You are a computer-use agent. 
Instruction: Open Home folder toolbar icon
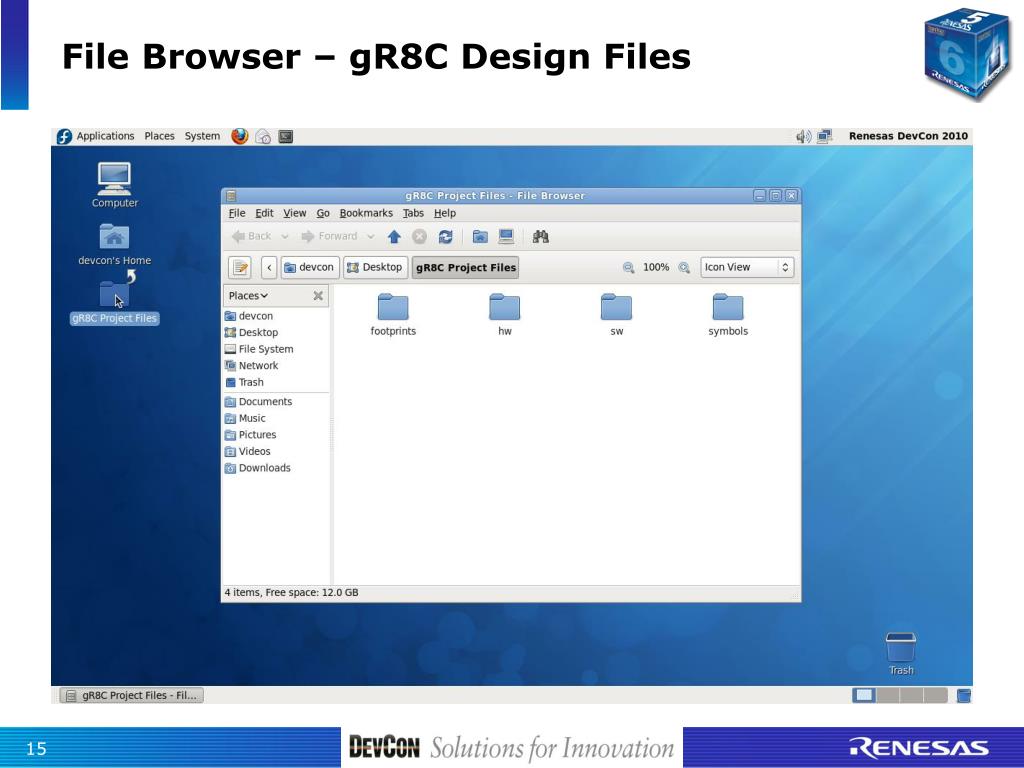coord(480,236)
